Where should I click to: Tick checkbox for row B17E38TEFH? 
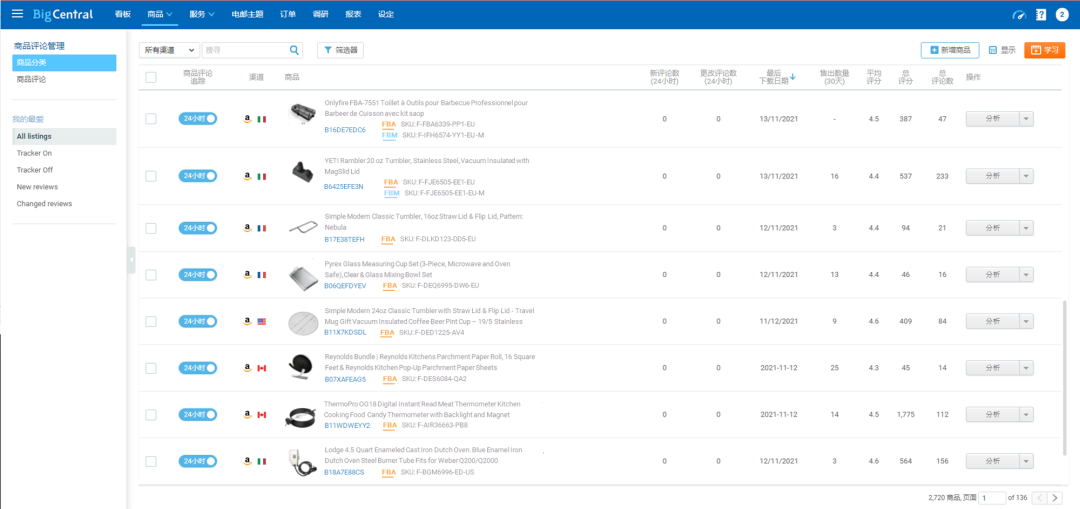click(151, 228)
